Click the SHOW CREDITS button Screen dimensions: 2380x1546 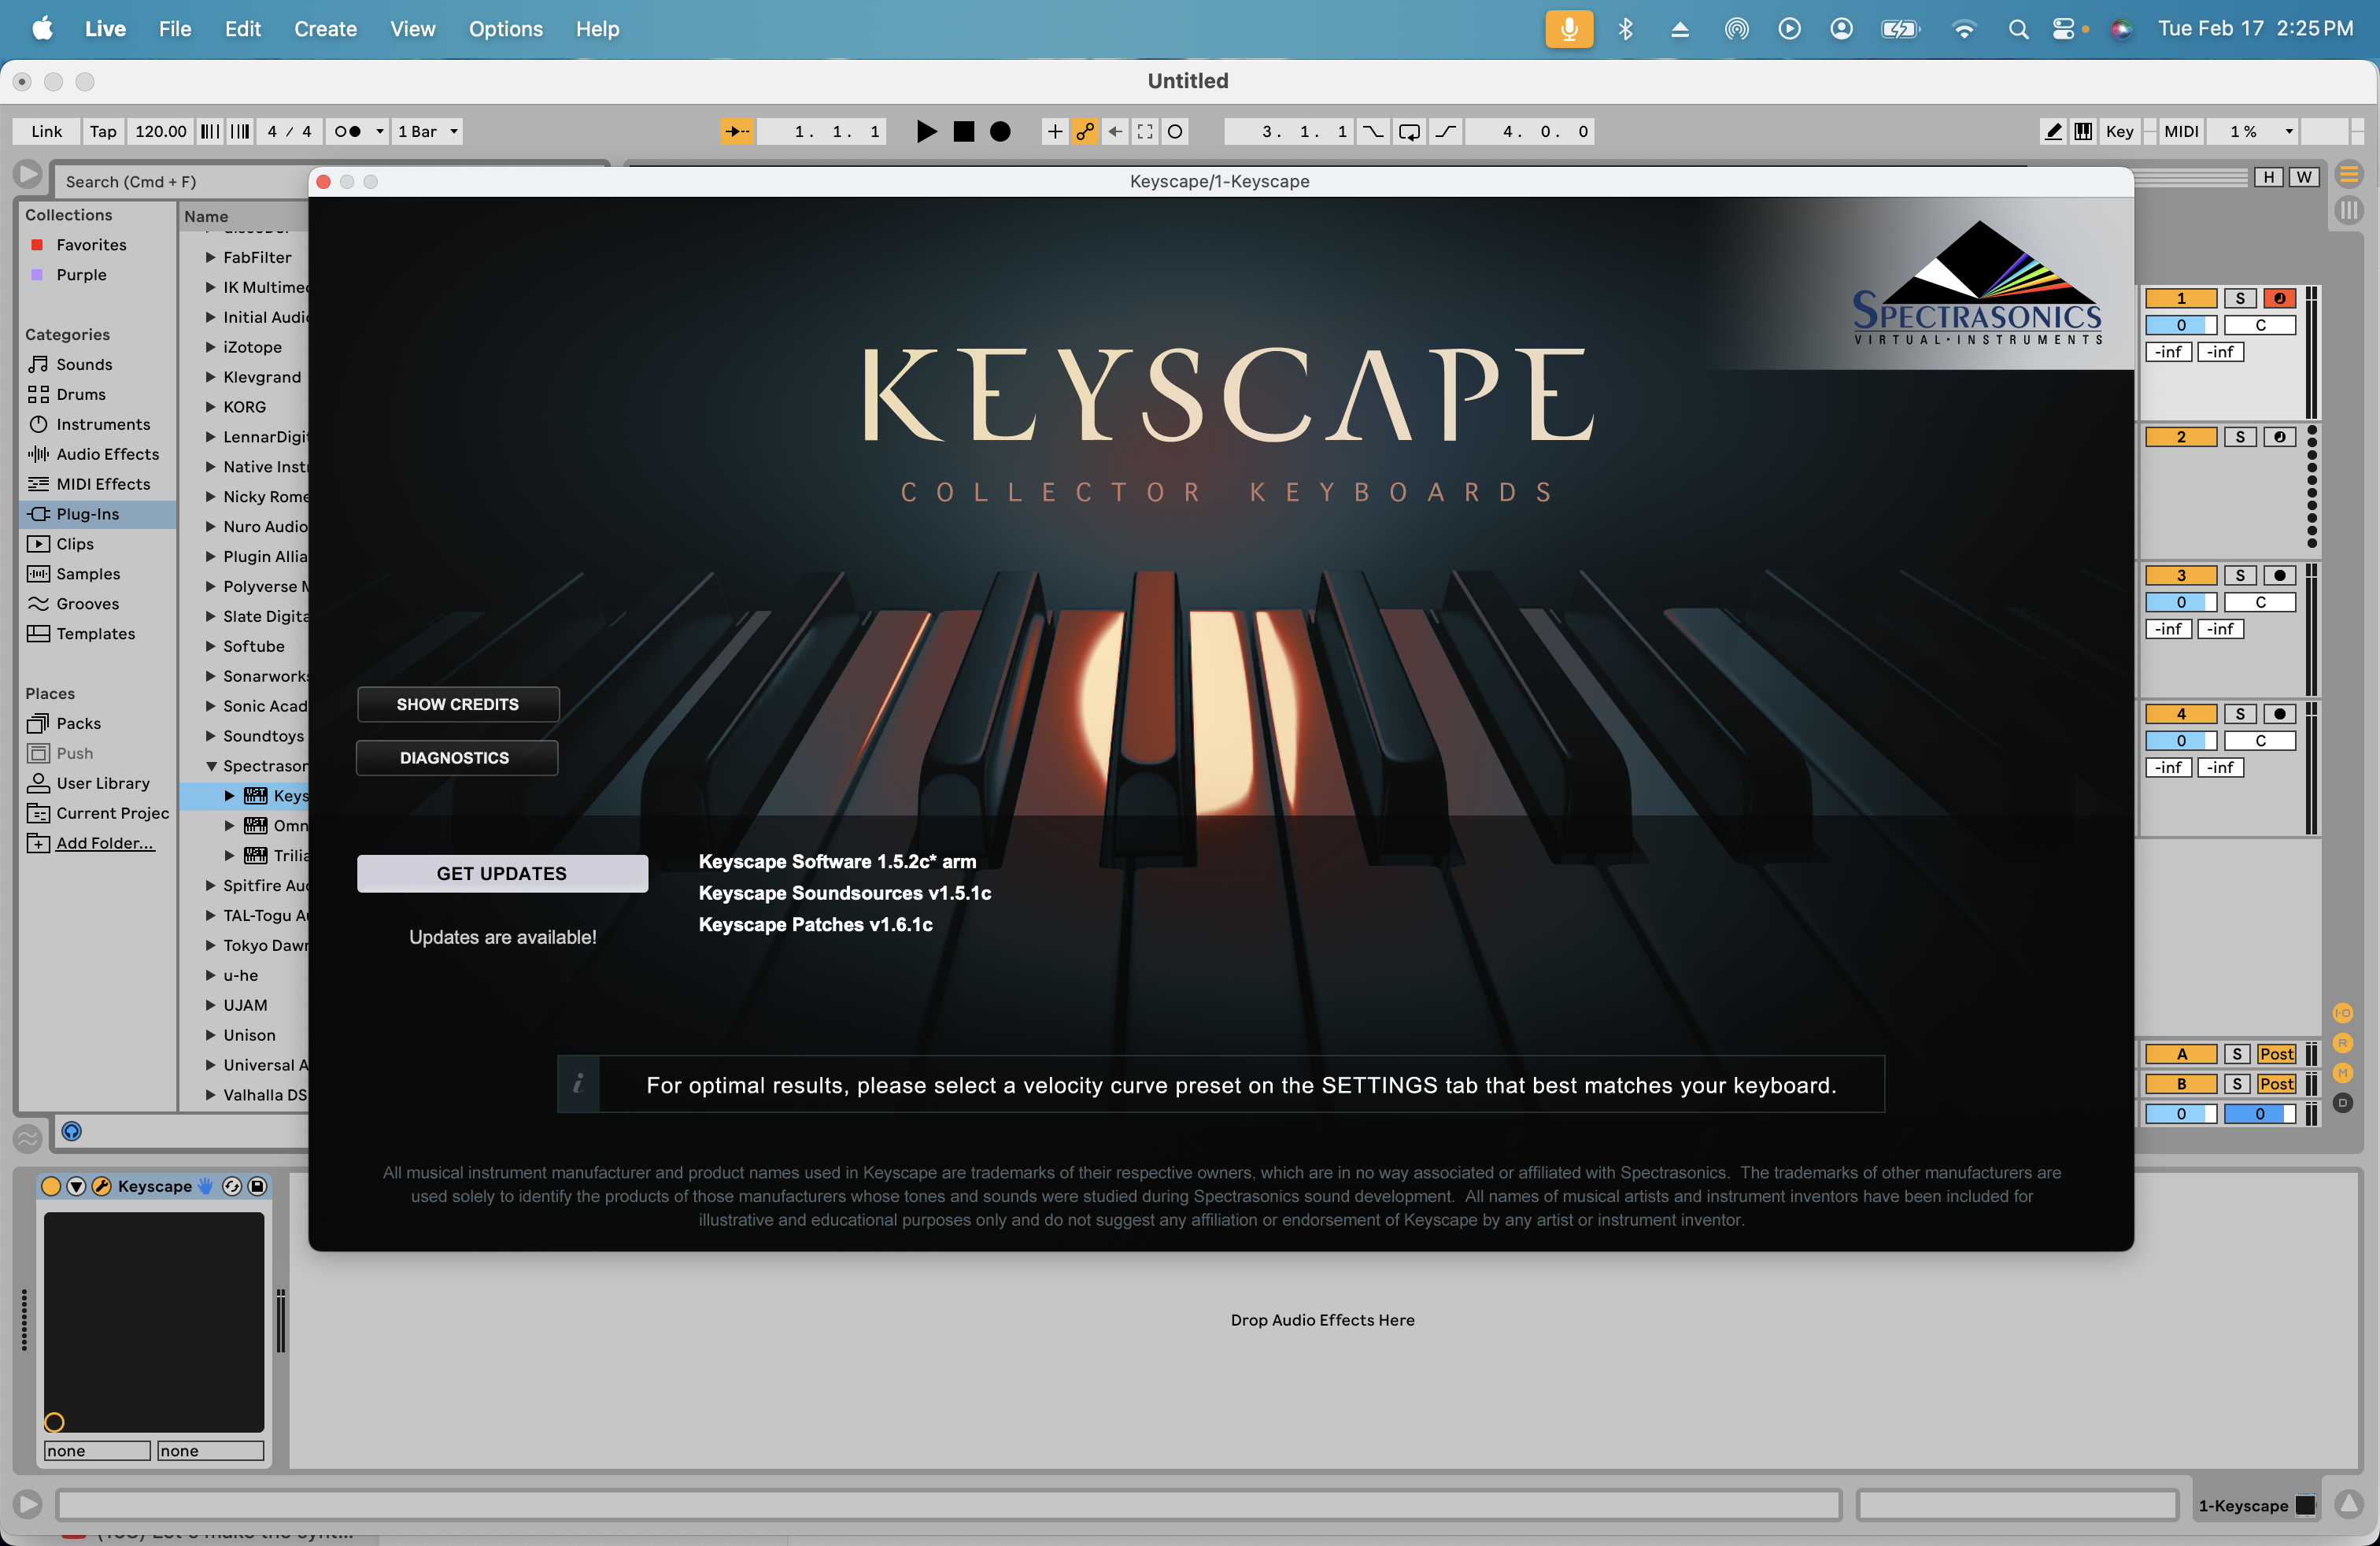(x=457, y=704)
